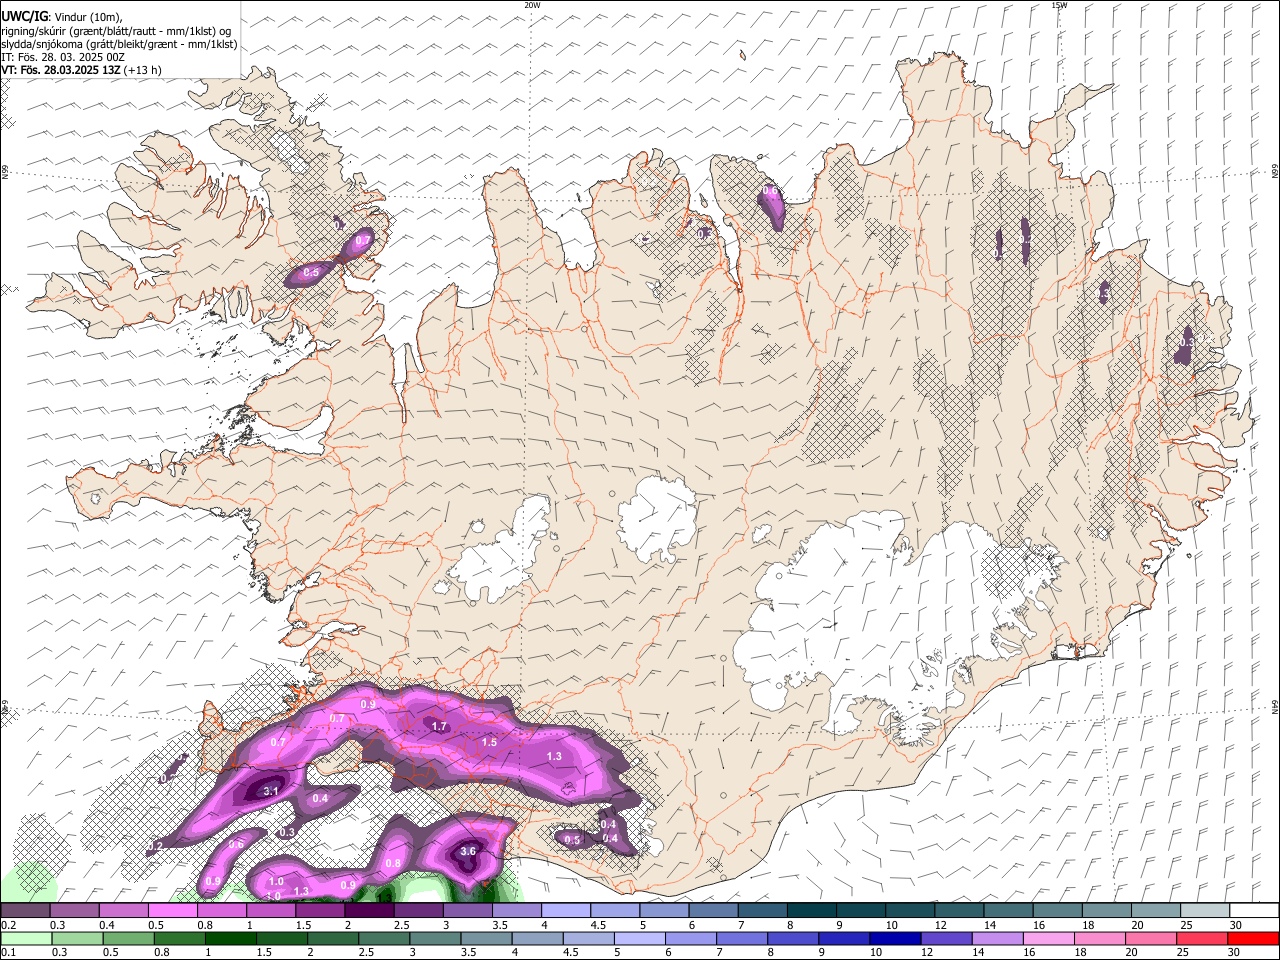Click the 1.5 value inside the purple map area

click(x=489, y=742)
